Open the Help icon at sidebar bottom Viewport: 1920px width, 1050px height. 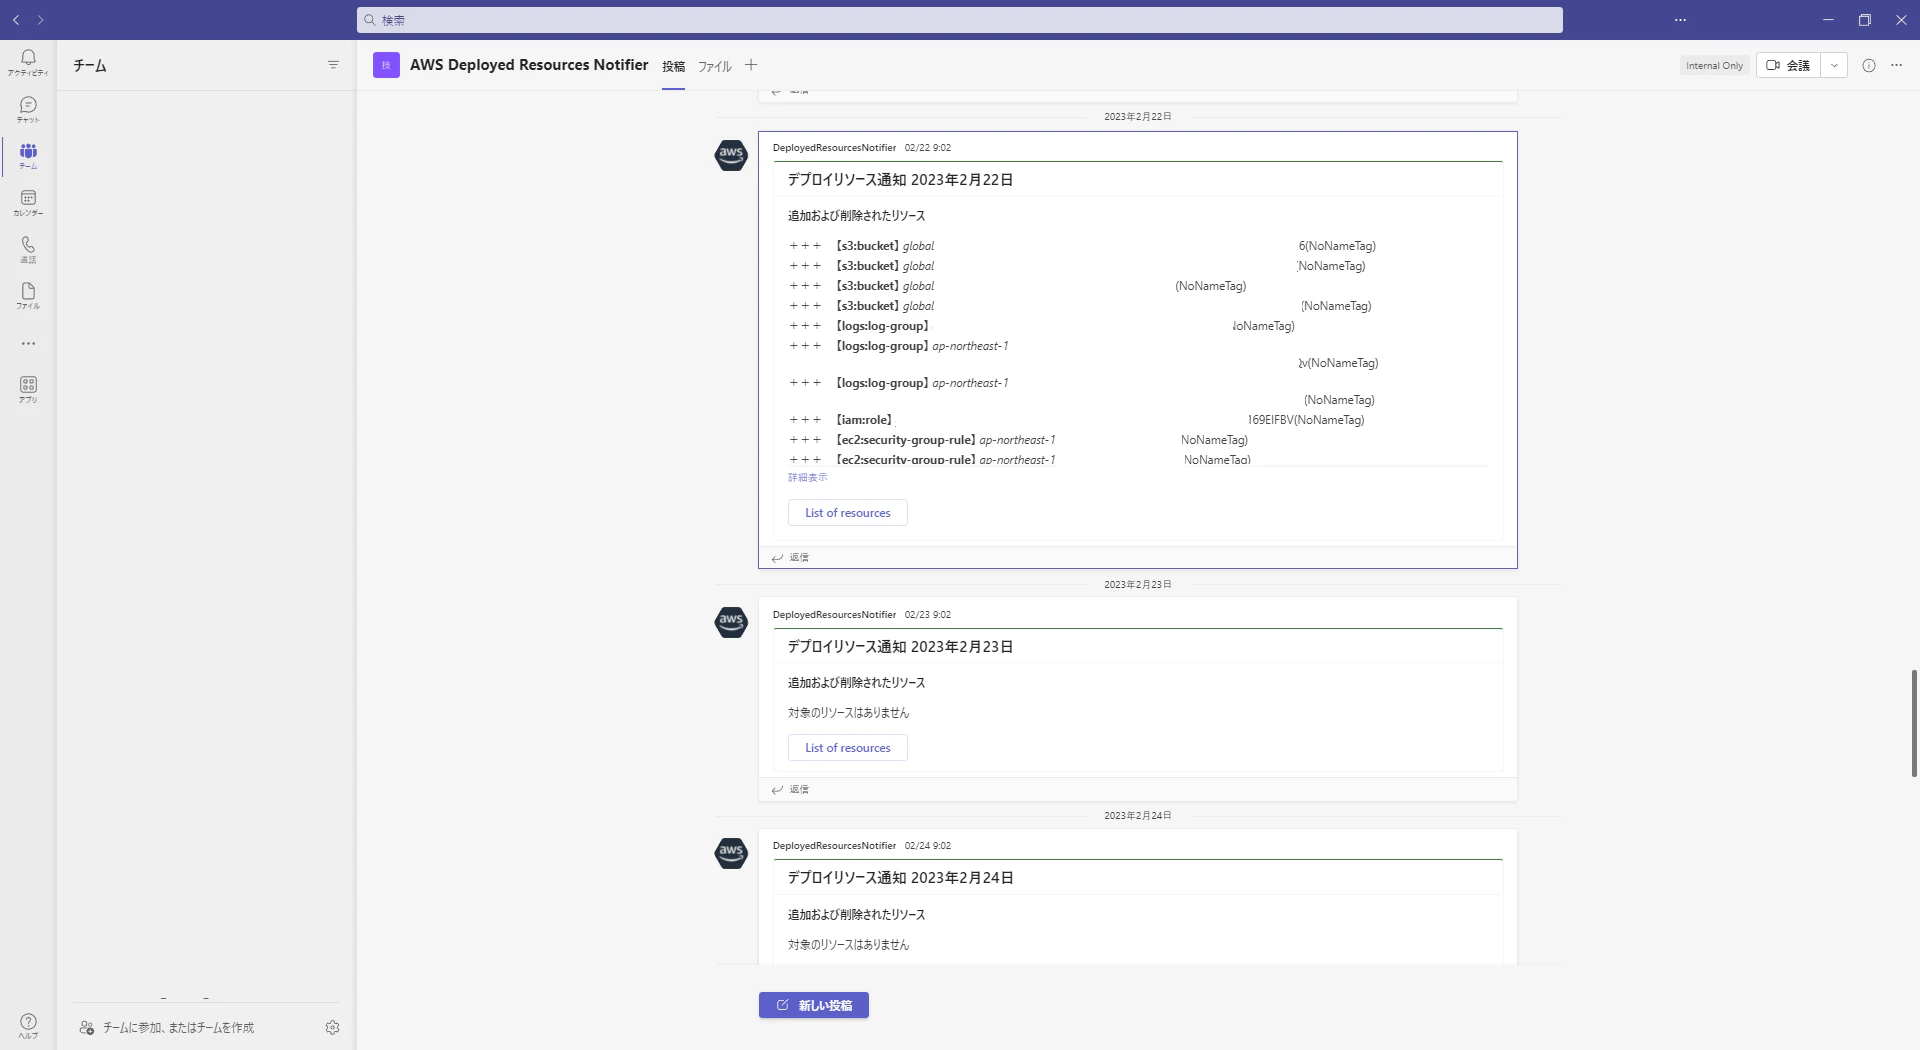pyautogui.click(x=28, y=1026)
